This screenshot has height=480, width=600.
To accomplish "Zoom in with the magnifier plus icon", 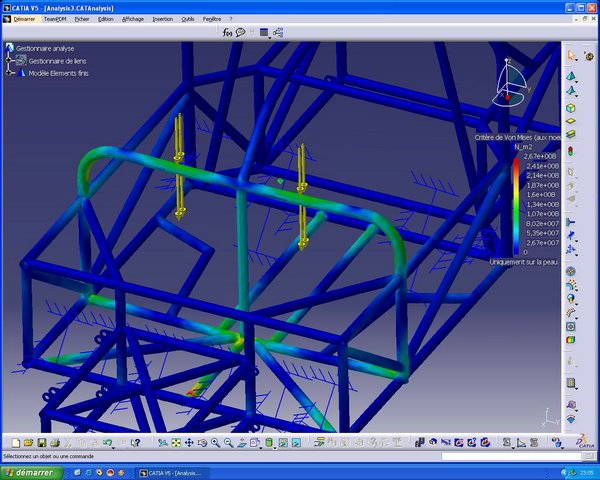I will pos(215,443).
